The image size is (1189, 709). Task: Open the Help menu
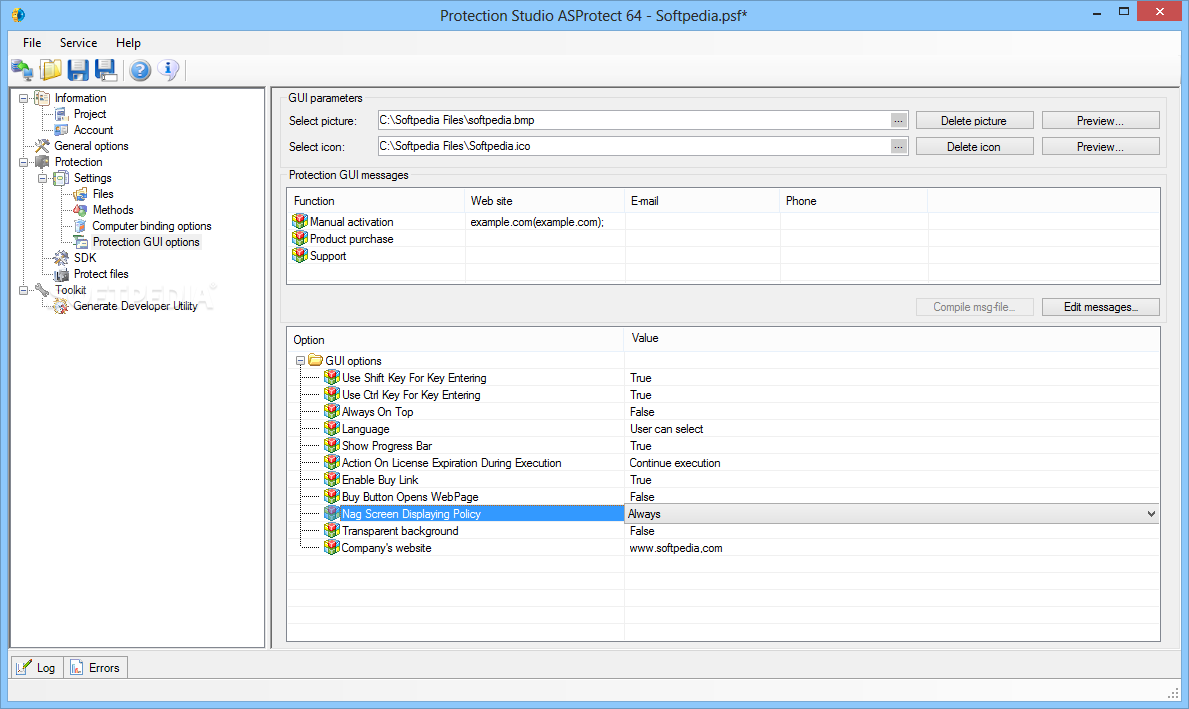click(x=128, y=42)
